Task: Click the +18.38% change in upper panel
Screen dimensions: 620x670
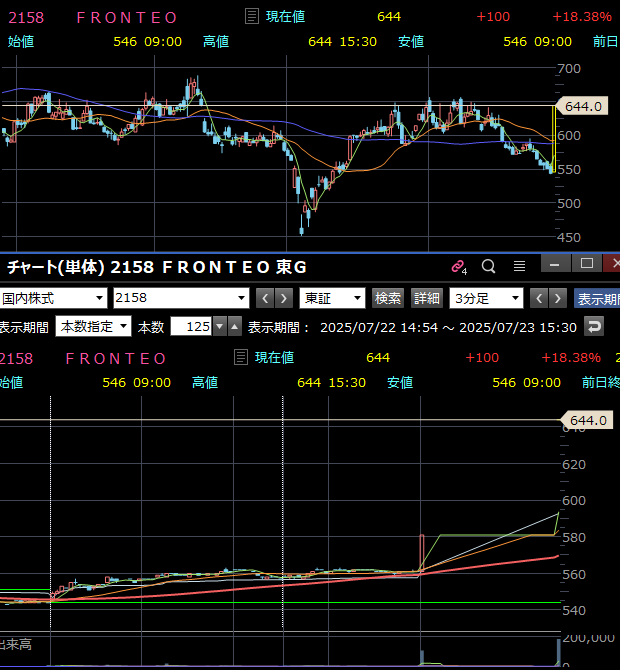Action: pyautogui.click(x=582, y=17)
